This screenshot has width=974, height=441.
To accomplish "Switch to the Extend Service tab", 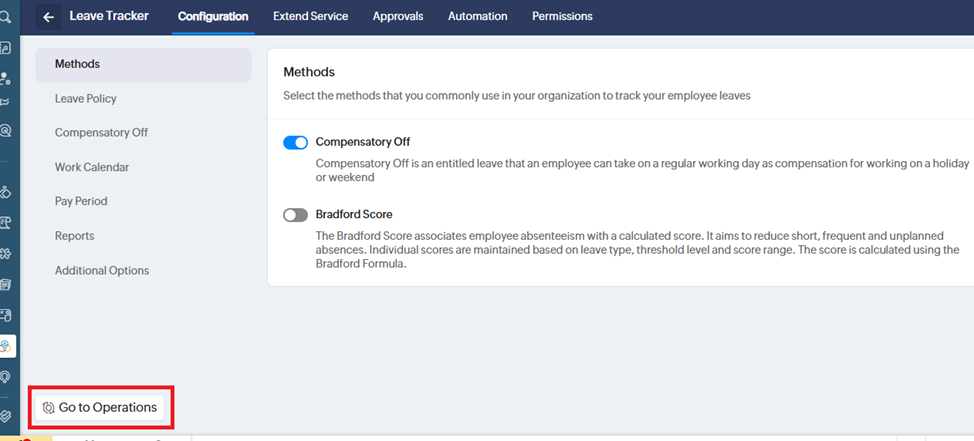I will coord(310,17).
